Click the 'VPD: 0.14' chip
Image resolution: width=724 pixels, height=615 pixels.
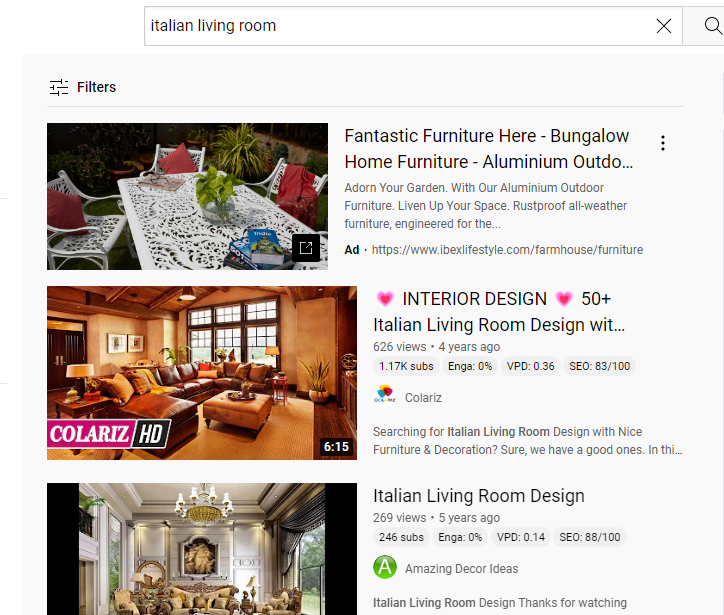[521, 537]
